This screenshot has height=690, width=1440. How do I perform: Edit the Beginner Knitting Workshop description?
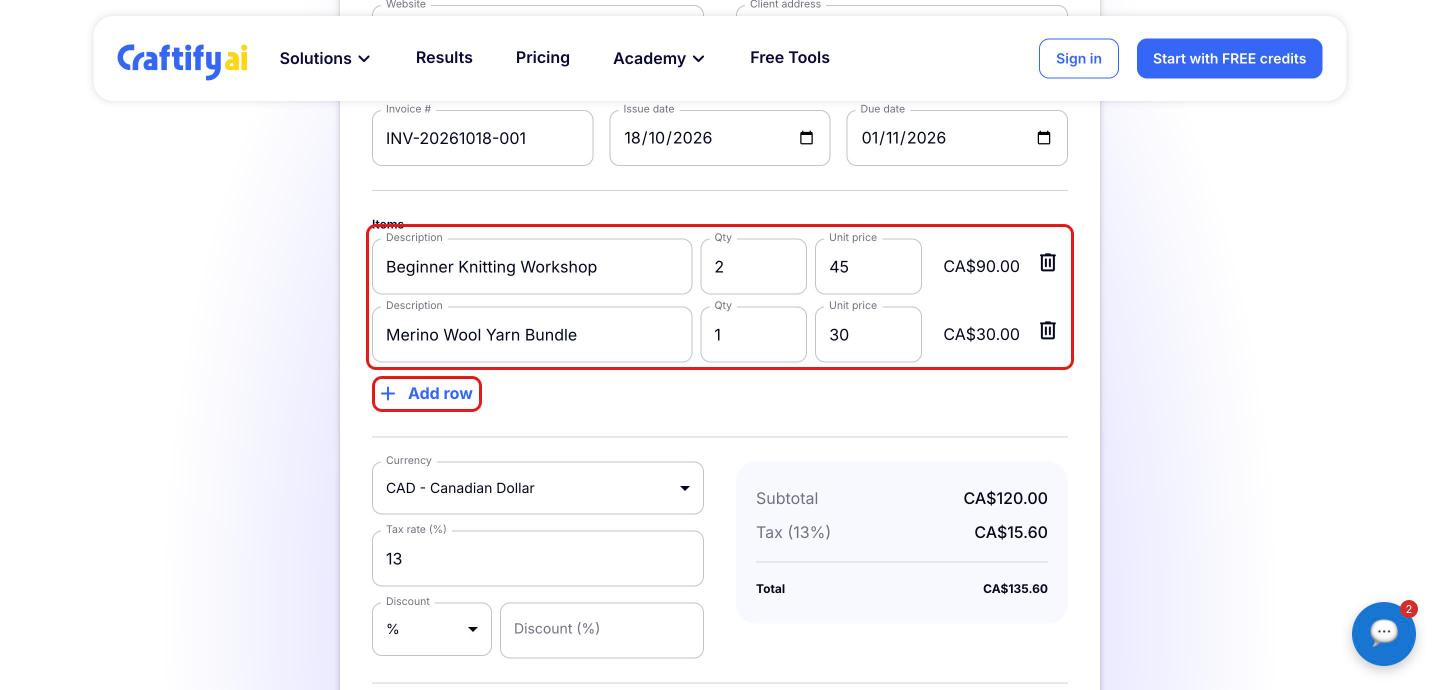[x=532, y=266]
